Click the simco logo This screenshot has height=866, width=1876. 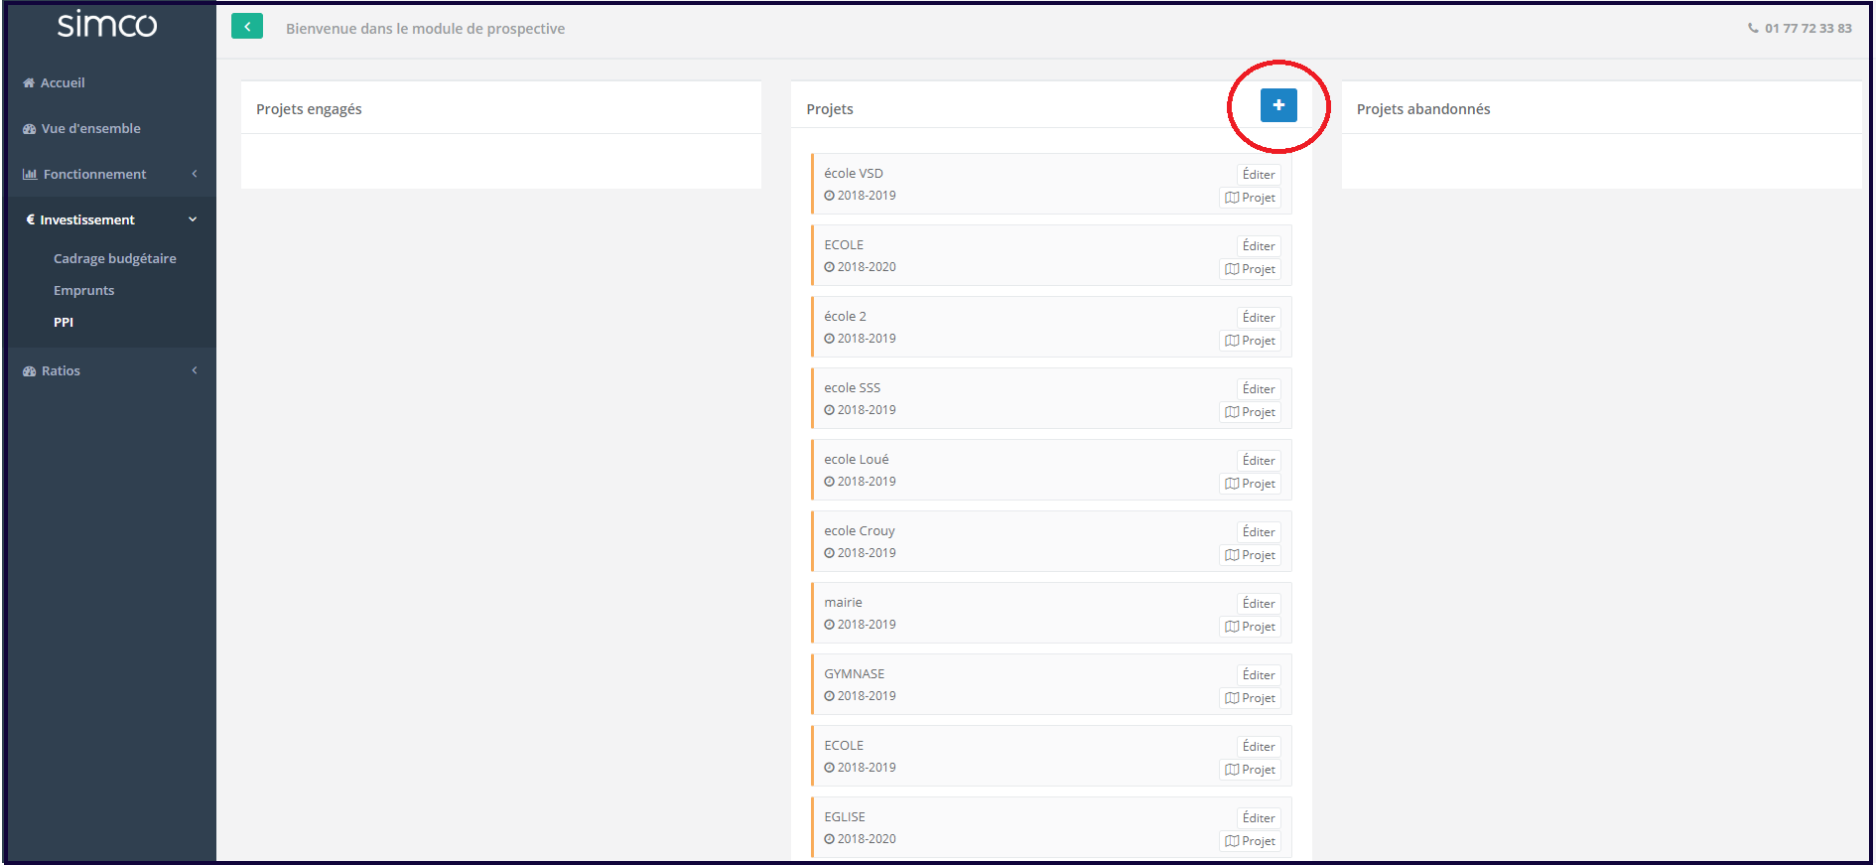point(107,24)
